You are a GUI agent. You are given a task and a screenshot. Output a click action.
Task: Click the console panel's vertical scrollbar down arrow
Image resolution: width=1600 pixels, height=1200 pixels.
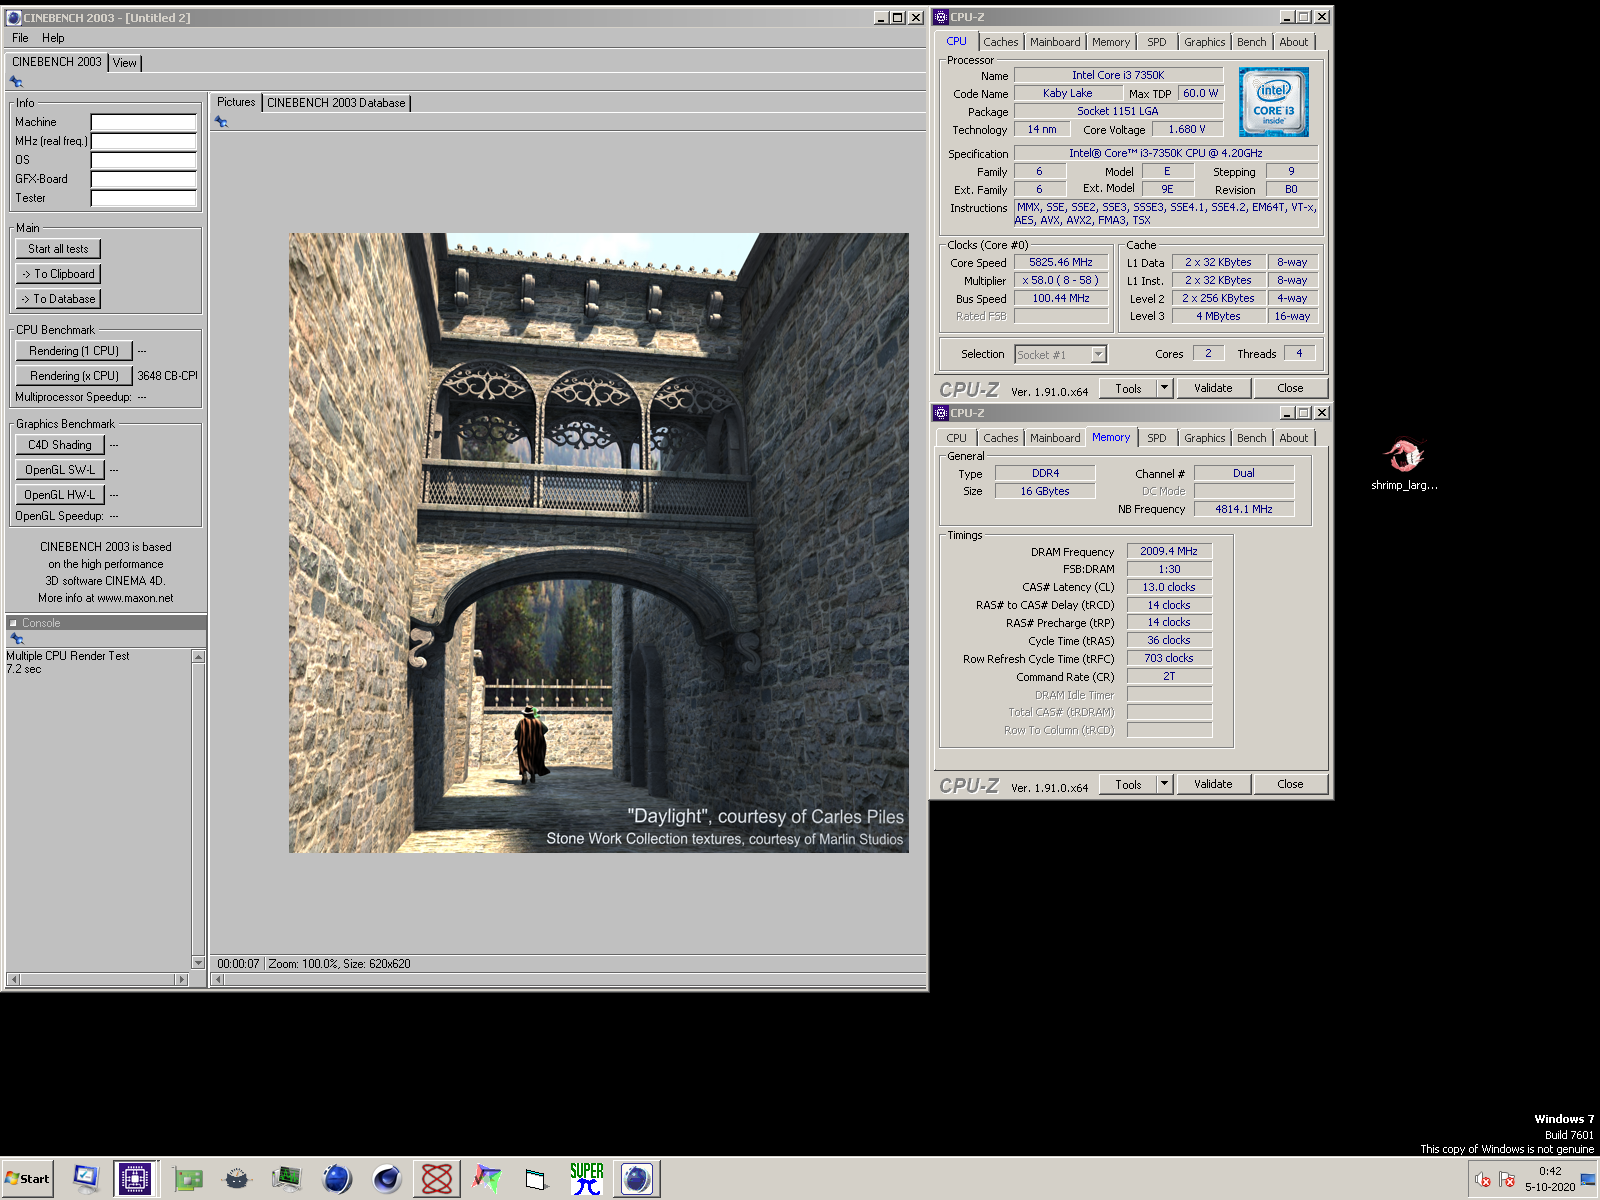[198, 963]
